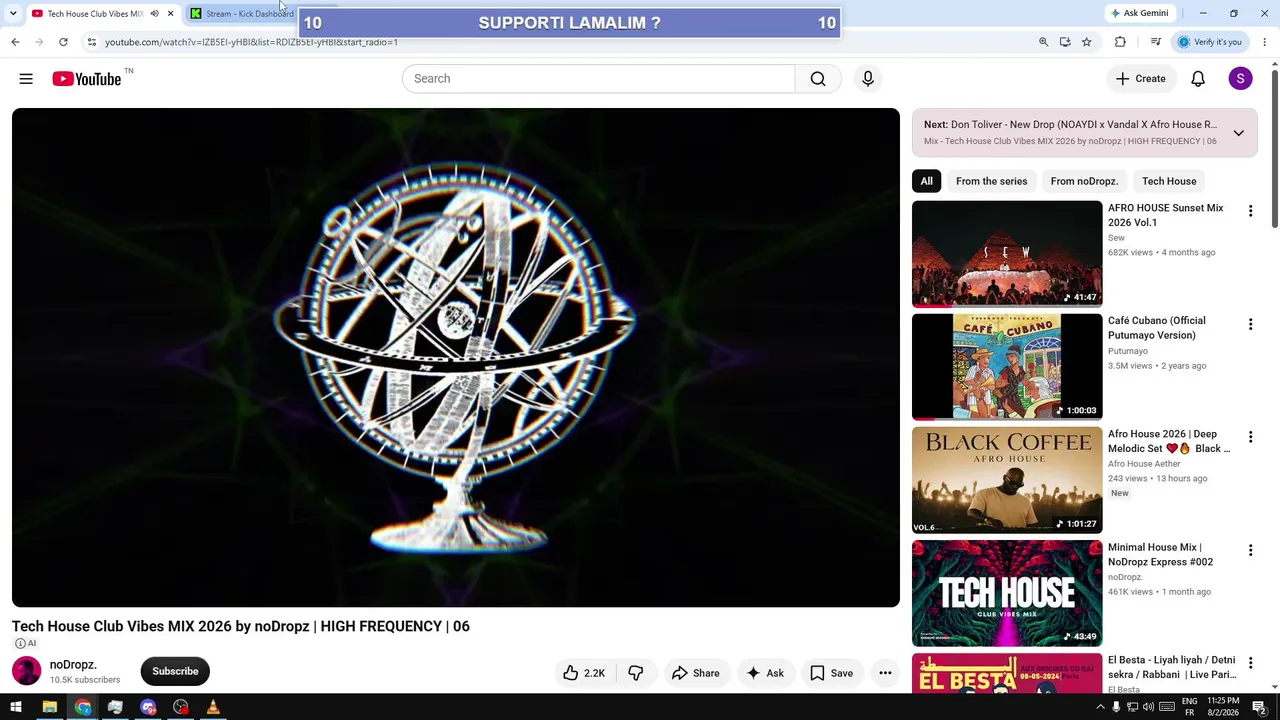Click the Verify it's you profile chip
Screen dimensions: 1280x720
tap(1210, 42)
